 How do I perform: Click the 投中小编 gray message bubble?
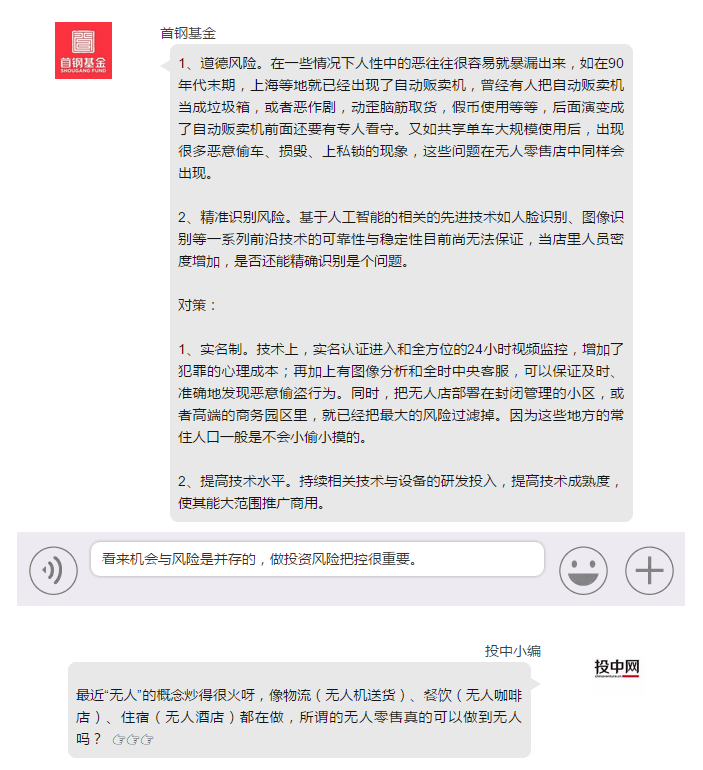pos(299,710)
